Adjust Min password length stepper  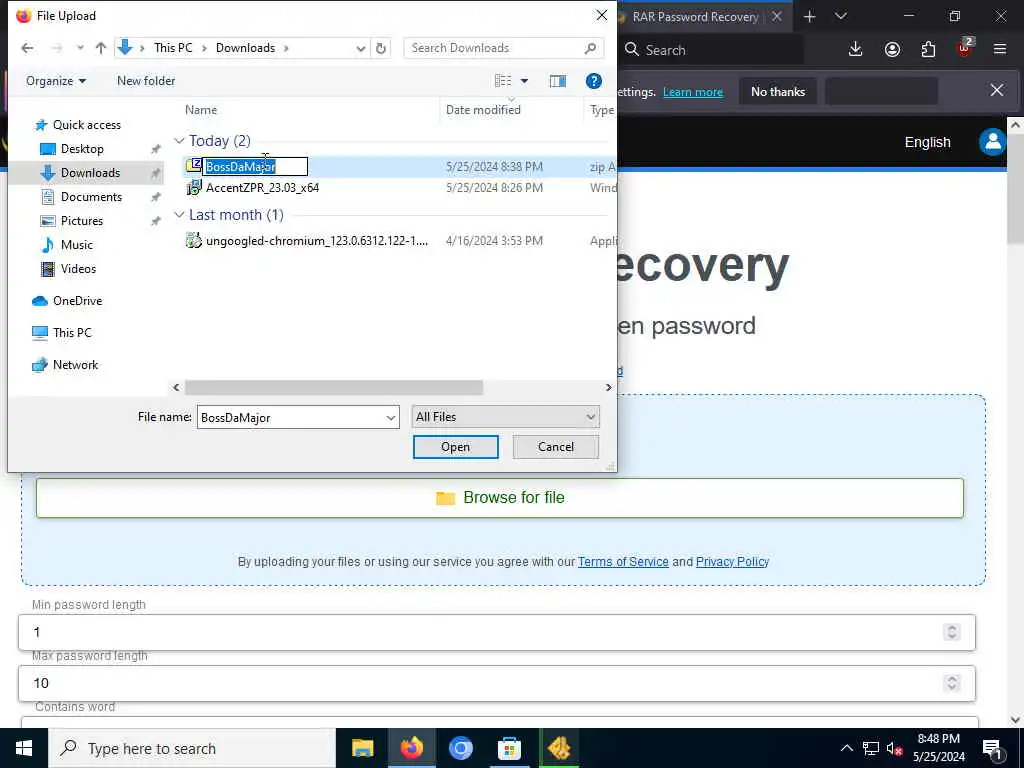click(952, 632)
